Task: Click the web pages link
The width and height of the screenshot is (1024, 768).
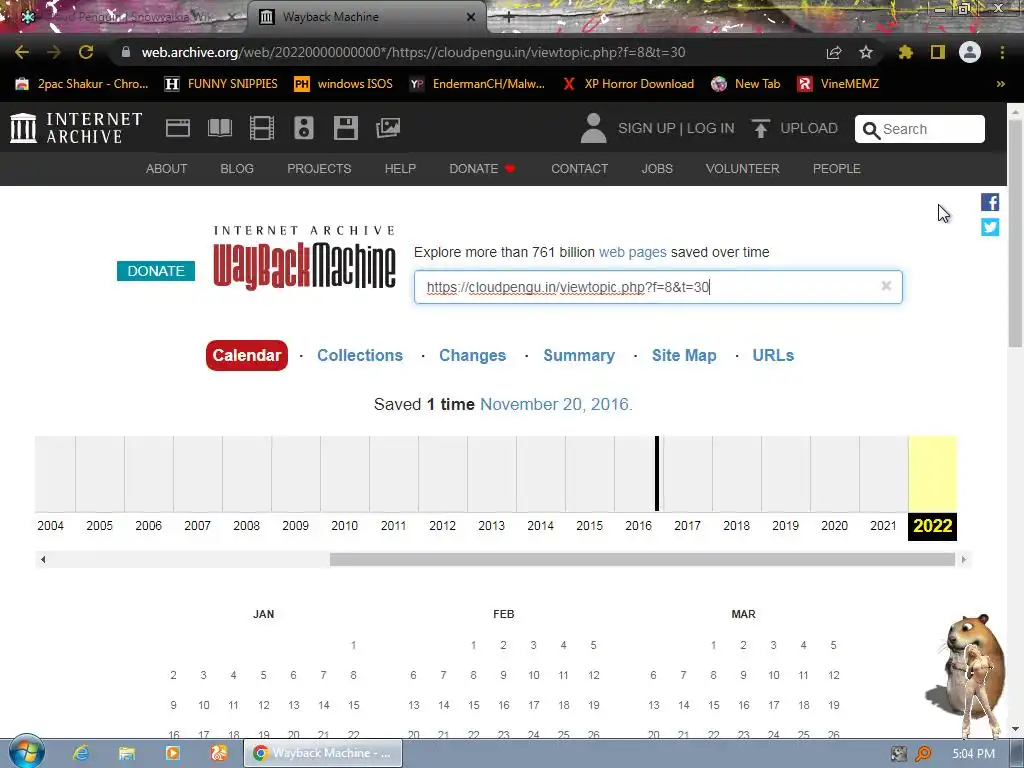Action: point(633,252)
